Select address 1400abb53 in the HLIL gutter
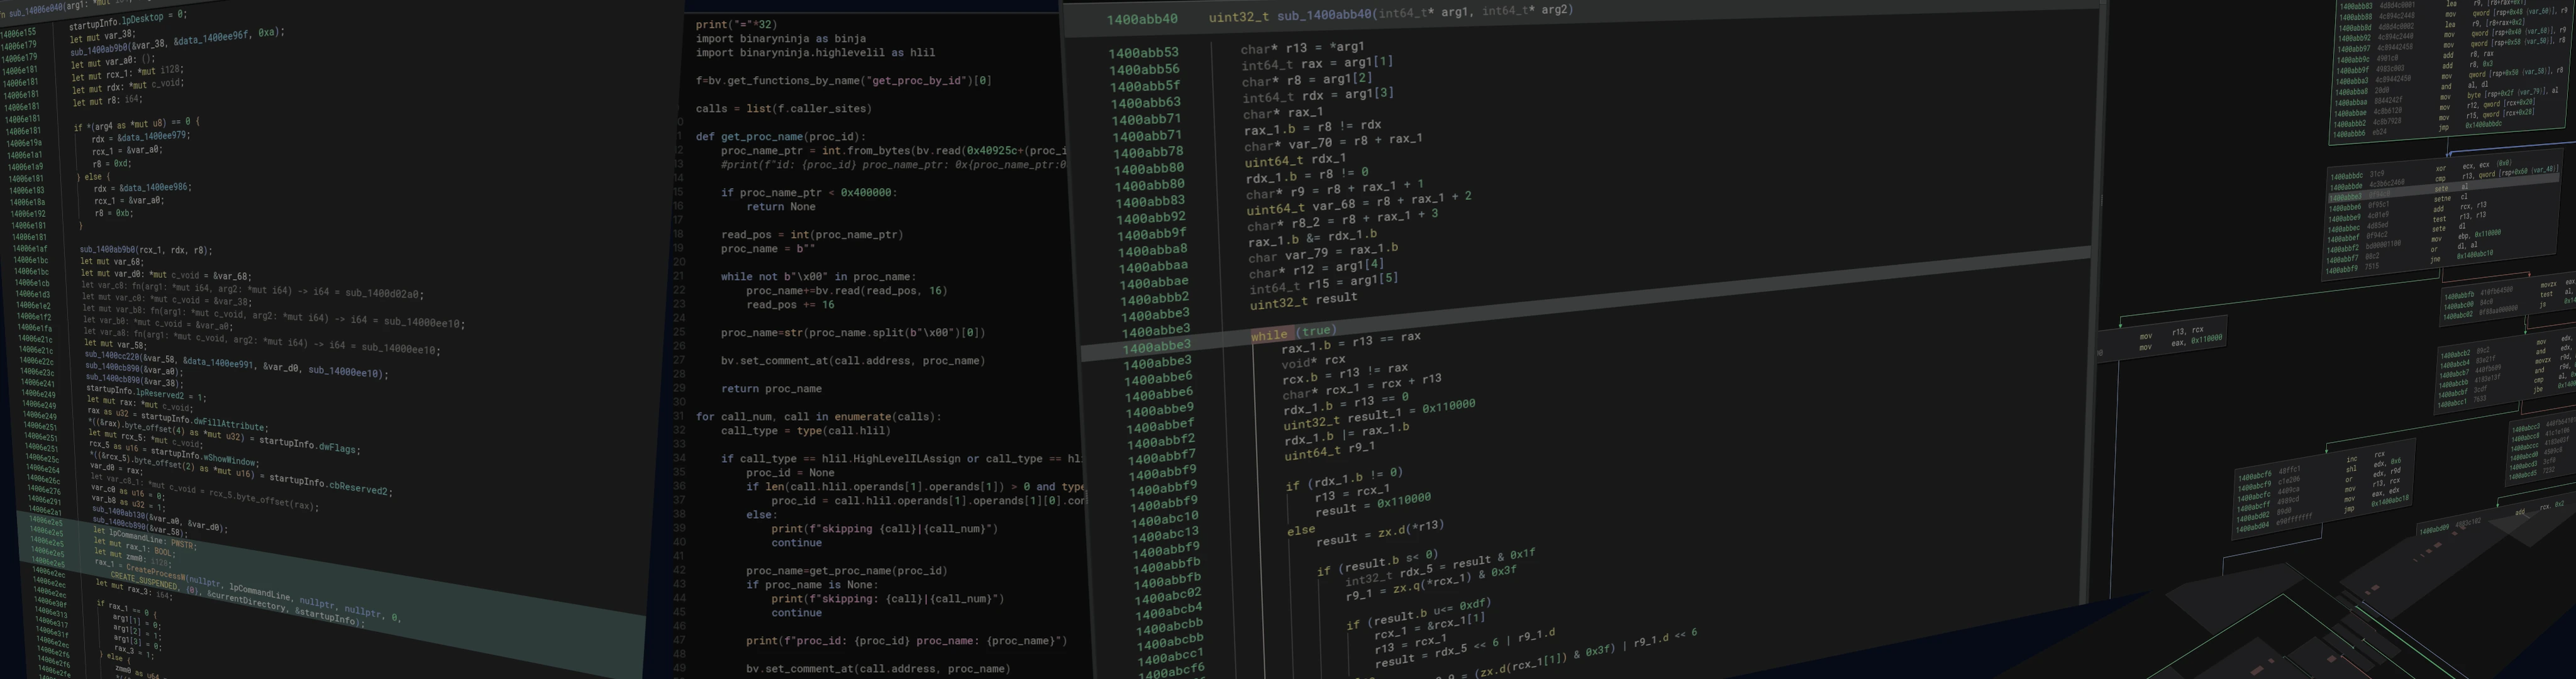 1143,53
